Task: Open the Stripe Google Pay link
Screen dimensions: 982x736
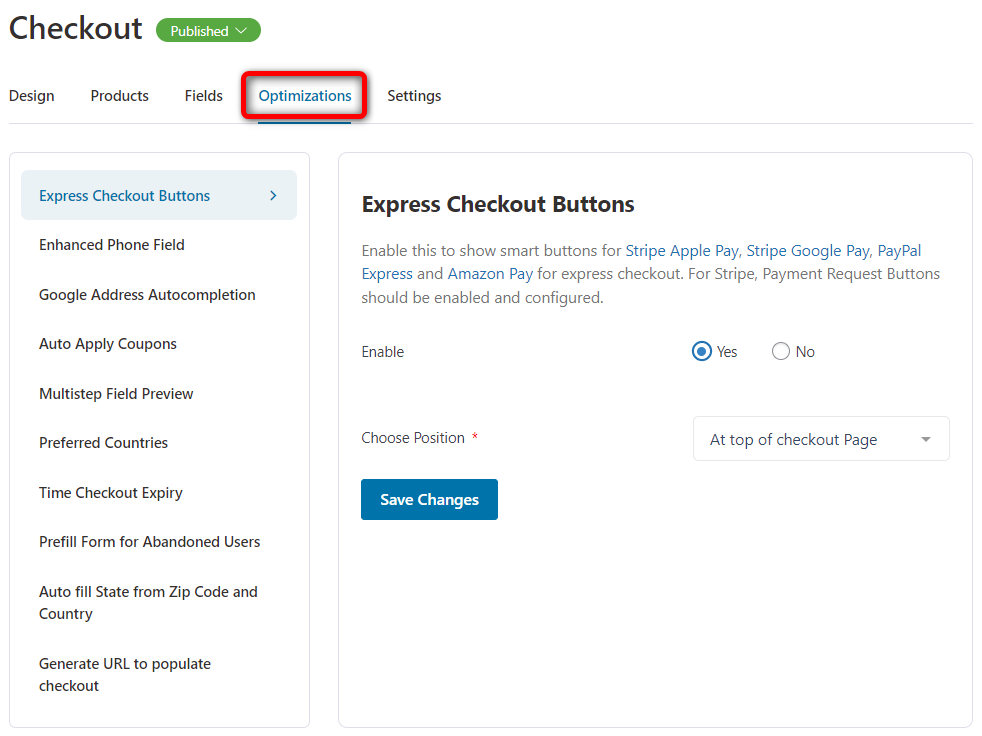Action: [x=807, y=251]
